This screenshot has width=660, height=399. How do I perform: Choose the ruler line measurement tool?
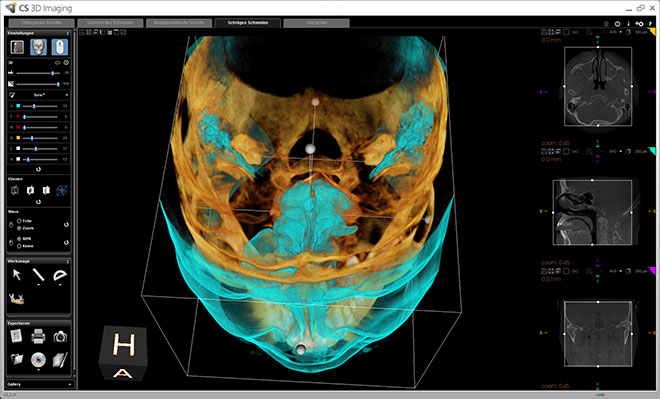point(38,275)
